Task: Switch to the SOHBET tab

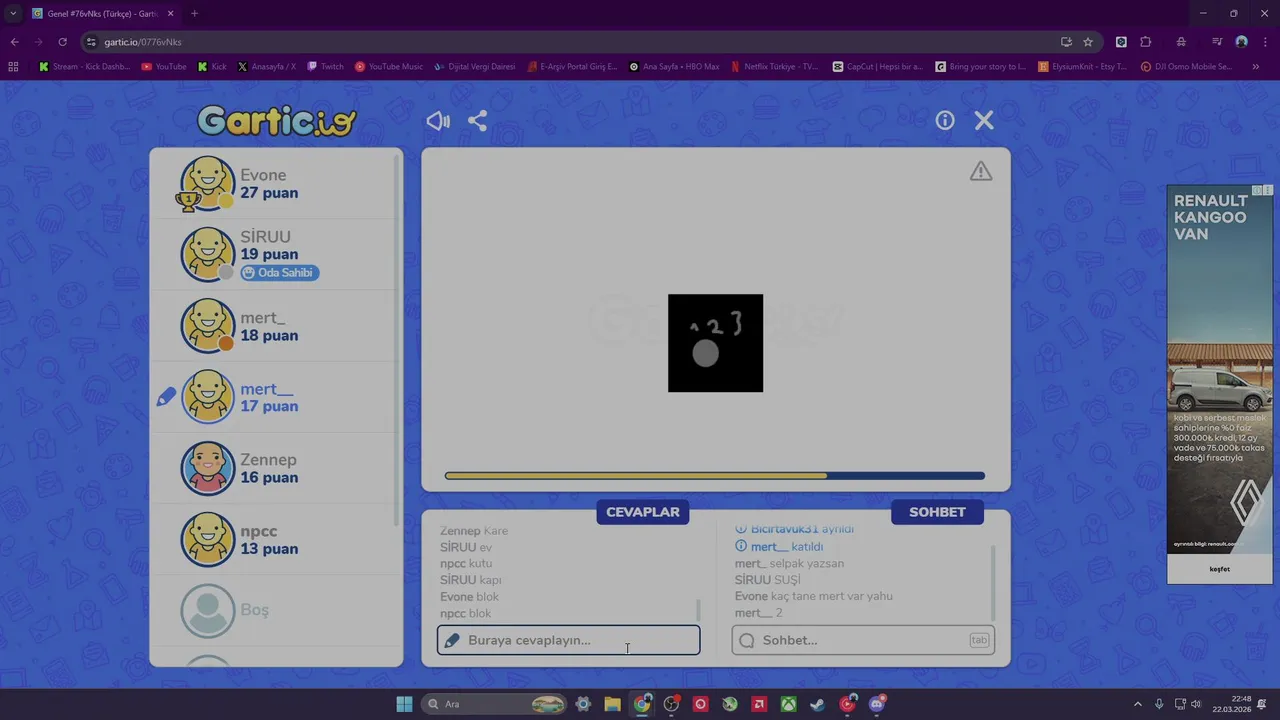Action: point(937,512)
